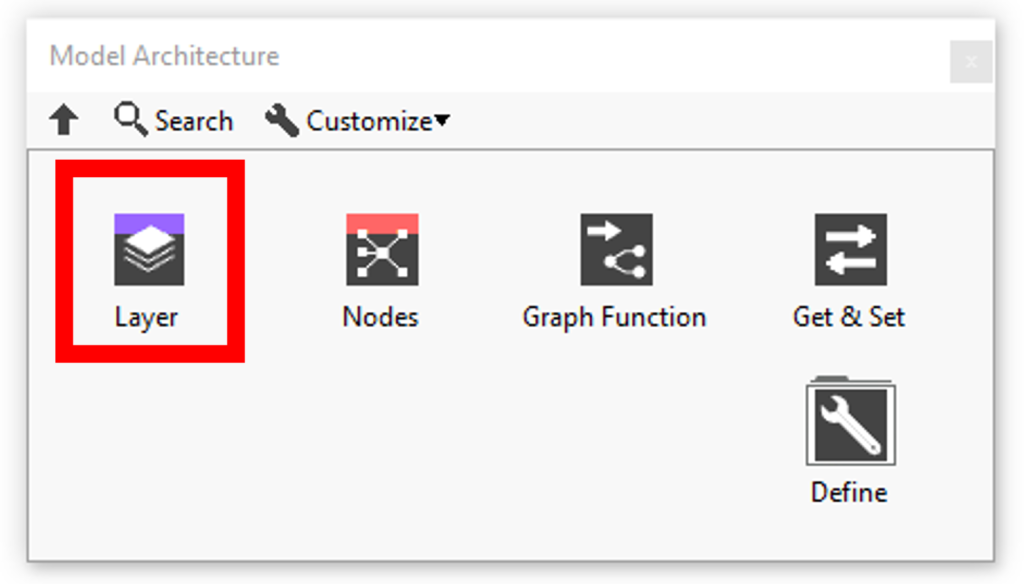Open the Graph Function palette icon
The image size is (1024, 584).
point(616,250)
